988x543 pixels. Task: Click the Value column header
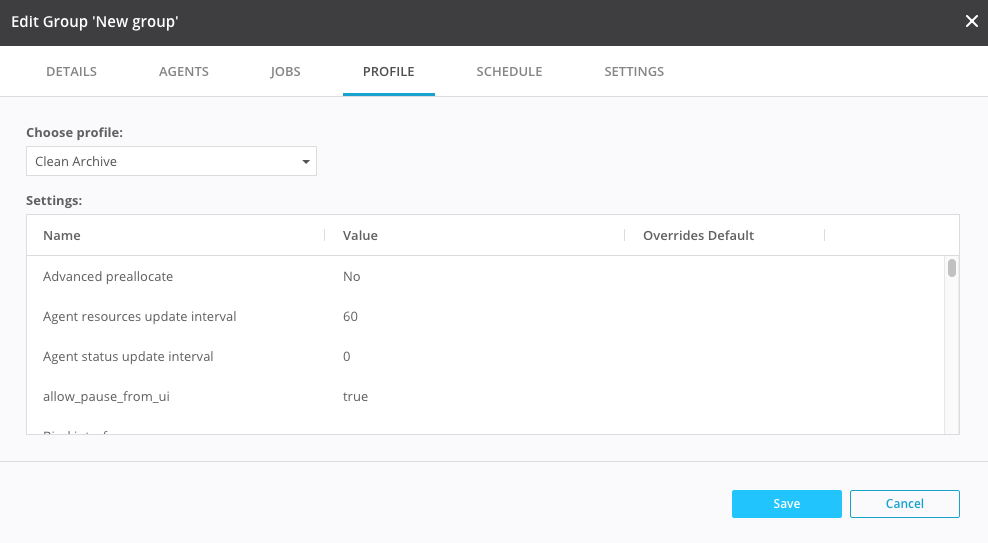pos(360,236)
